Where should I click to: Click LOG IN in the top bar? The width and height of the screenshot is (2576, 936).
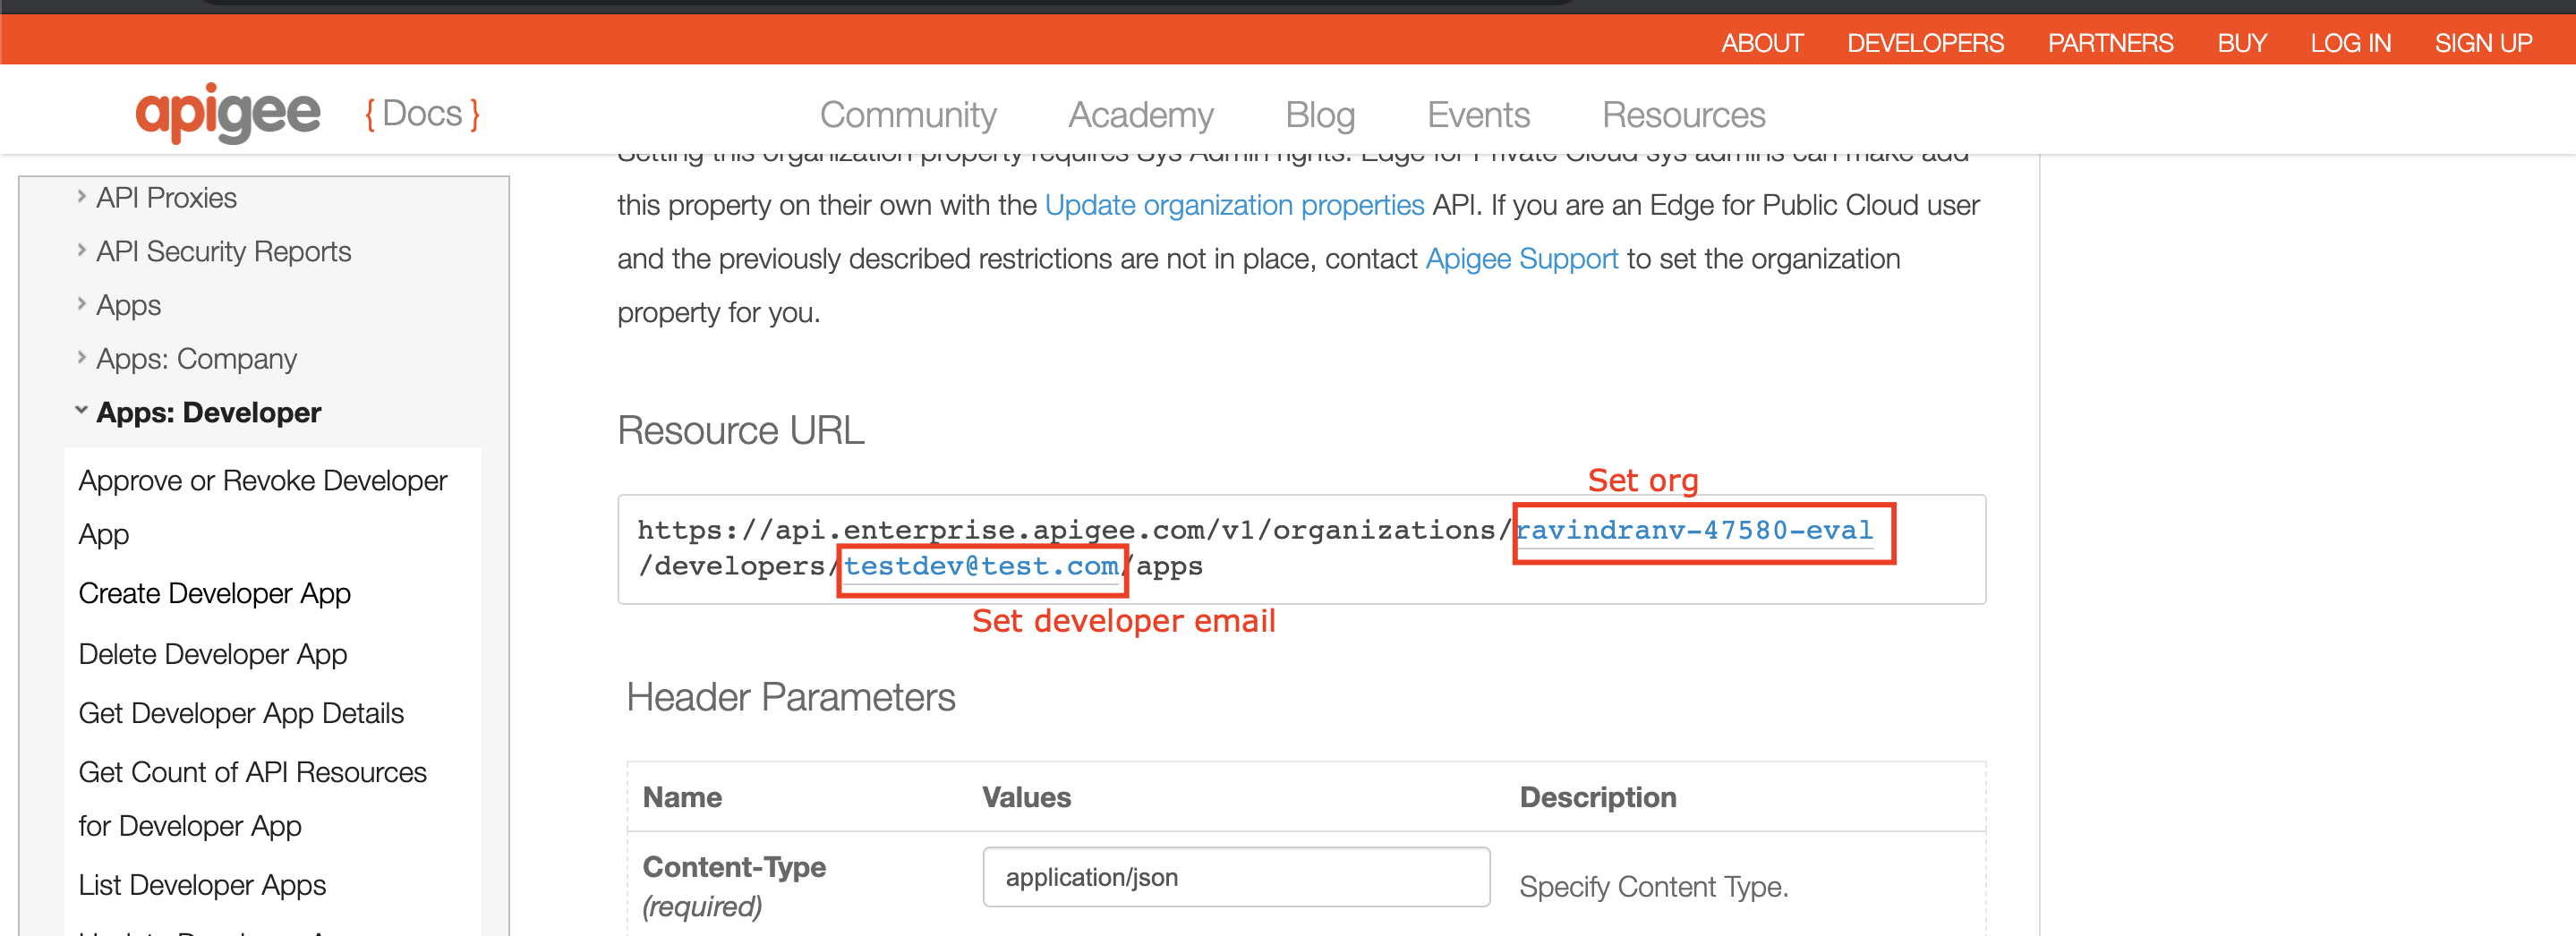coord(2350,43)
